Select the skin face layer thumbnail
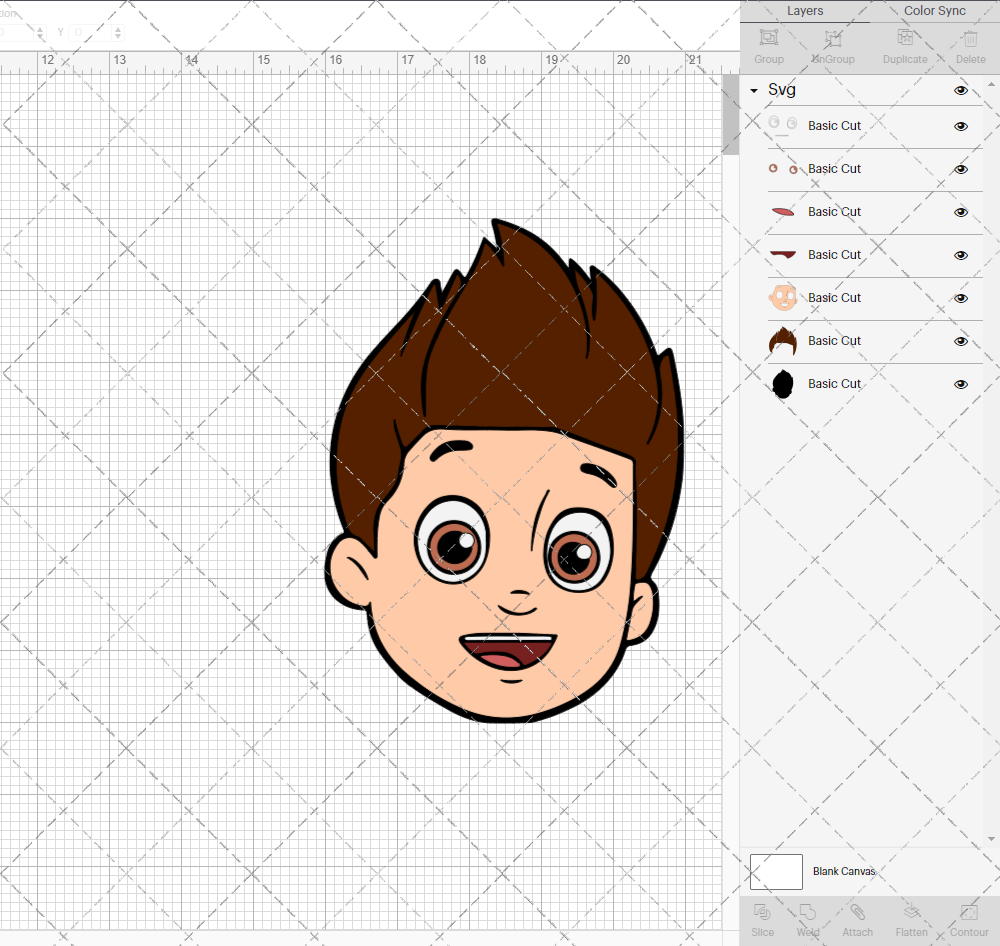The width and height of the screenshot is (1000, 946). pos(783,297)
